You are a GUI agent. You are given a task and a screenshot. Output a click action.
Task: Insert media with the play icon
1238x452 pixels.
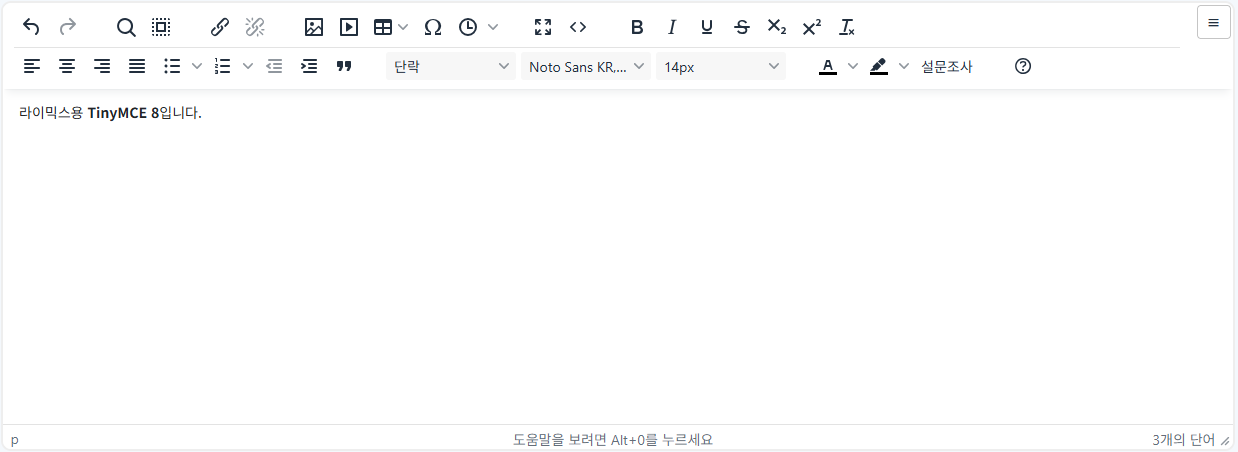[x=348, y=27]
